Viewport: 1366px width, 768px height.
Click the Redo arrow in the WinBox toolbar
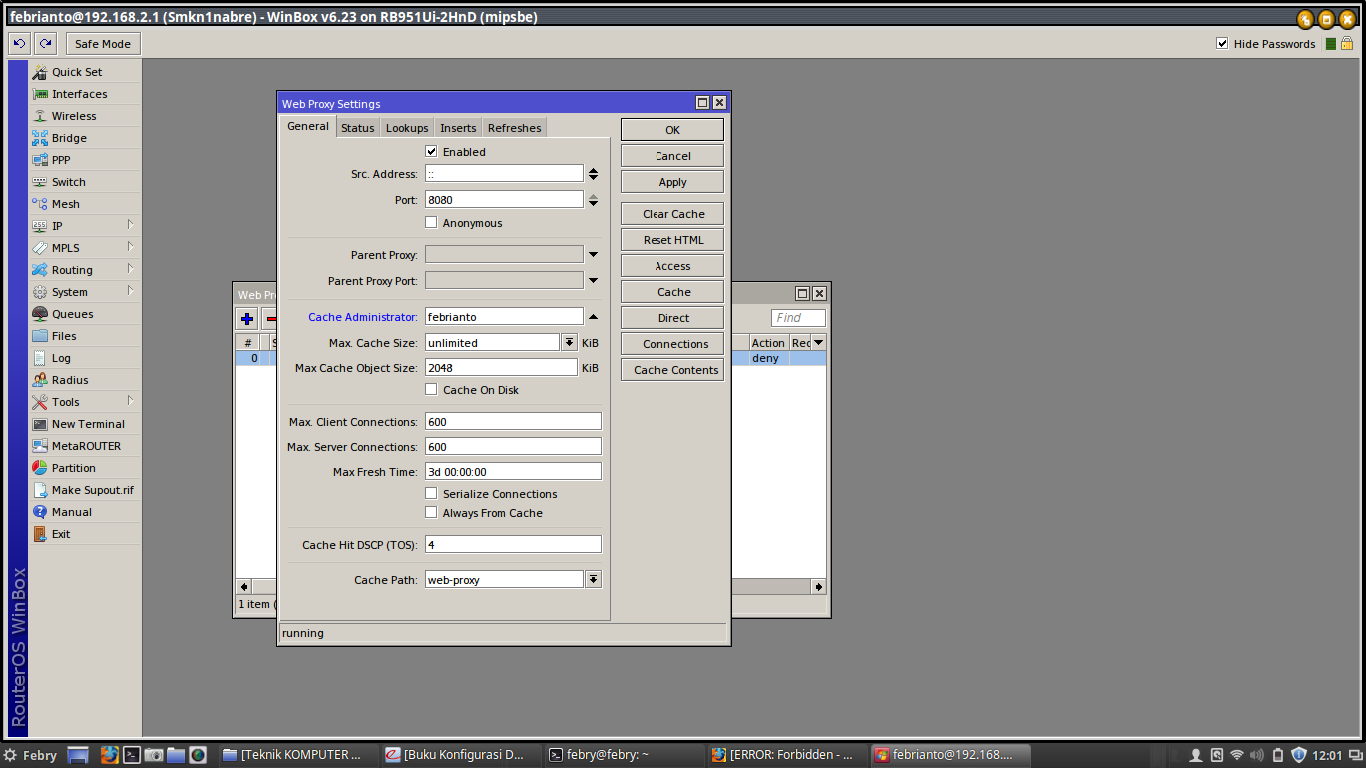45,44
